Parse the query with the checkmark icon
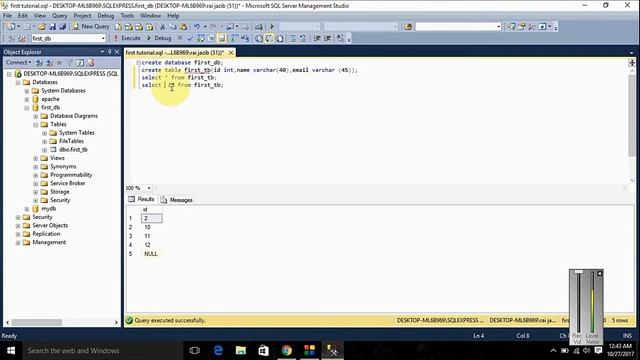Viewport: 640px width, 360px height. click(190, 38)
